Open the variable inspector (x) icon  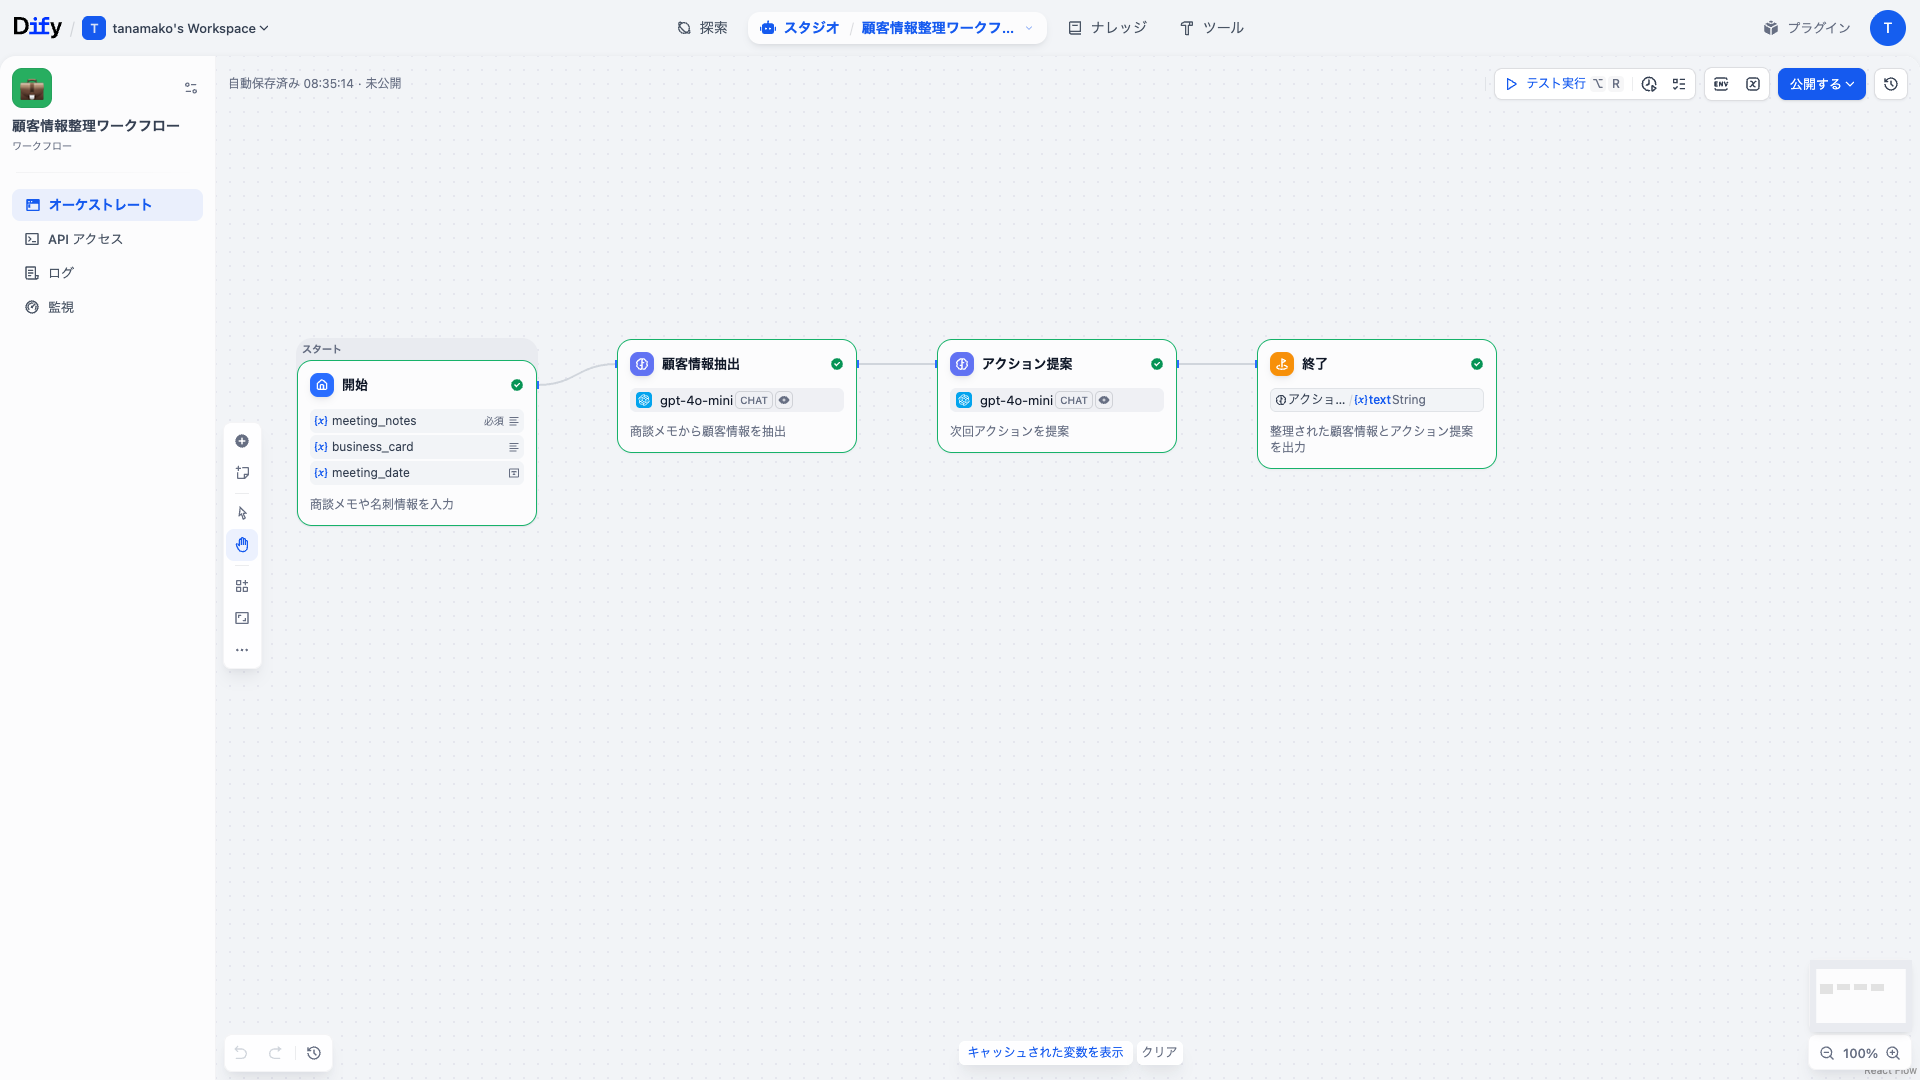point(1753,84)
